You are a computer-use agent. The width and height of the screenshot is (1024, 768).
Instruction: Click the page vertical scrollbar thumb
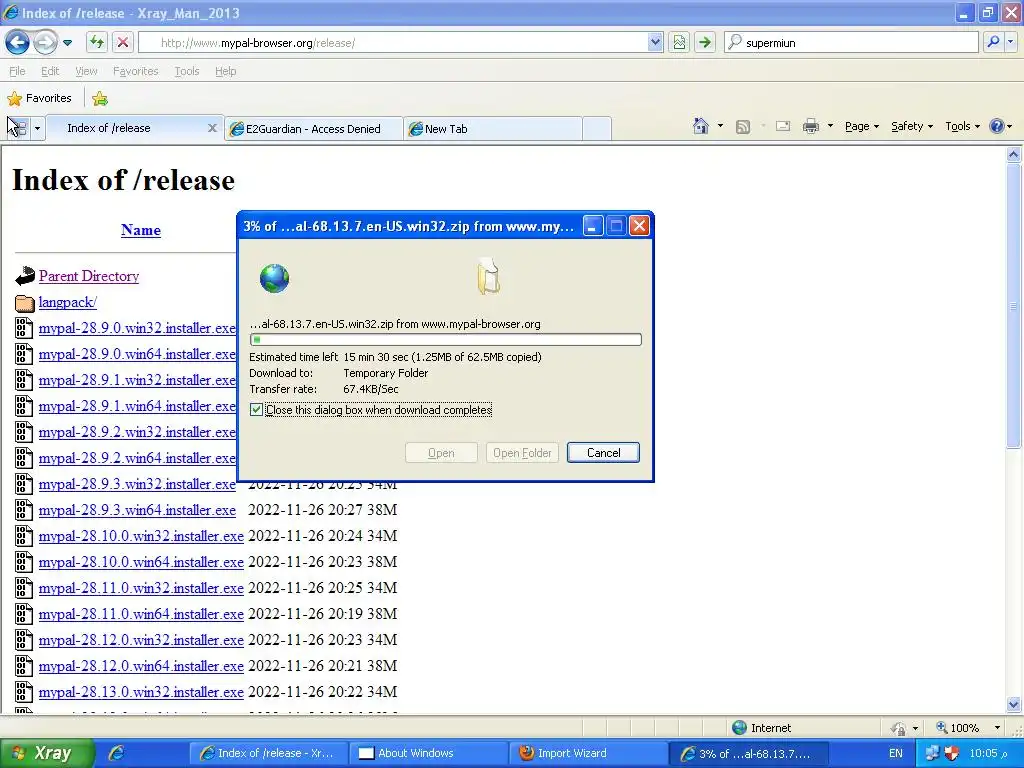pos(1013,306)
